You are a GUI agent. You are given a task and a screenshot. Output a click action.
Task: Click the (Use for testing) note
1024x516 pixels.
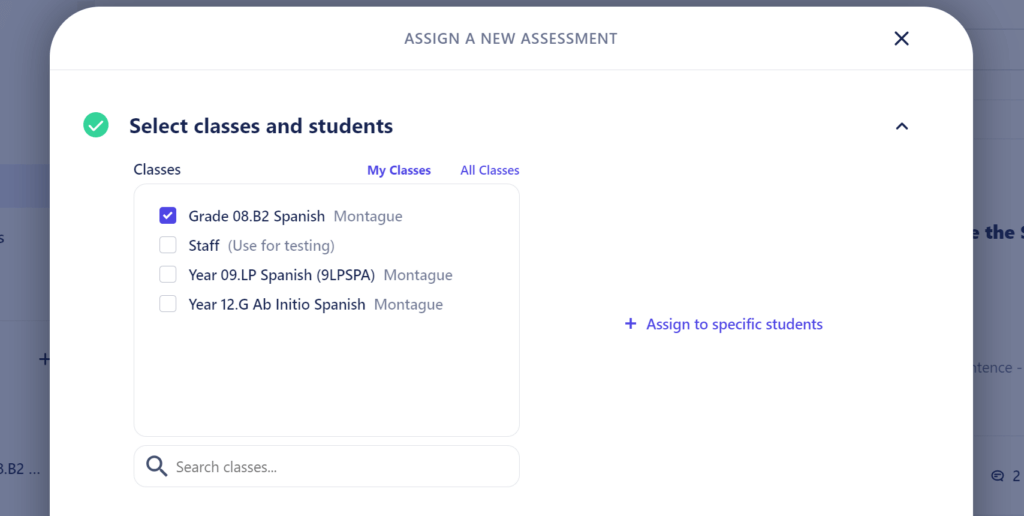(x=281, y=246)
